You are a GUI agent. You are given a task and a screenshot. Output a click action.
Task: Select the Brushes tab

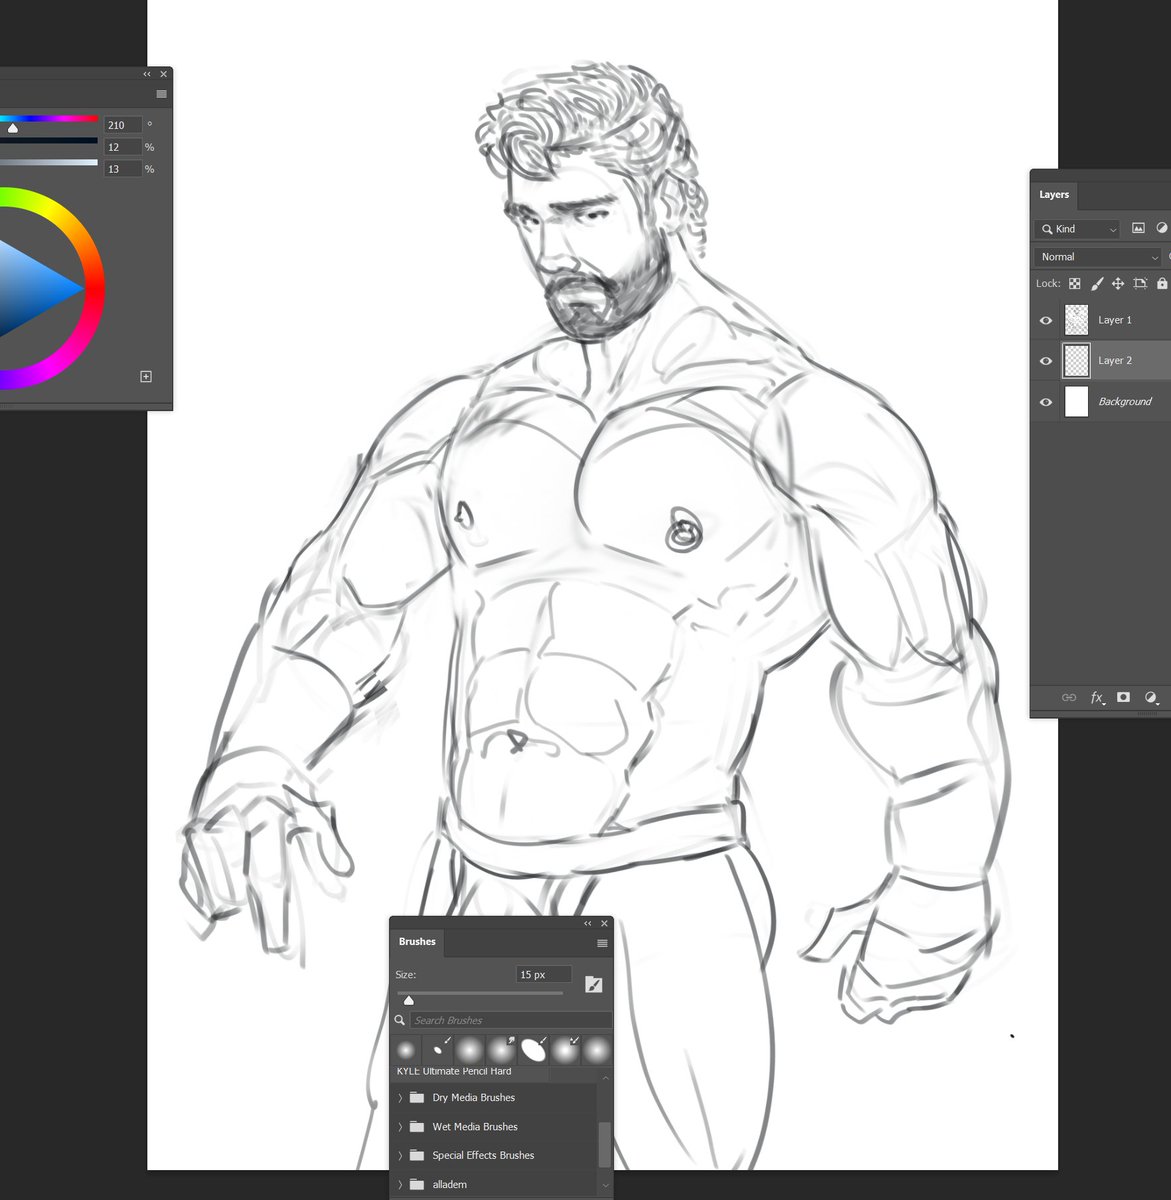click(x=417, y=942)
